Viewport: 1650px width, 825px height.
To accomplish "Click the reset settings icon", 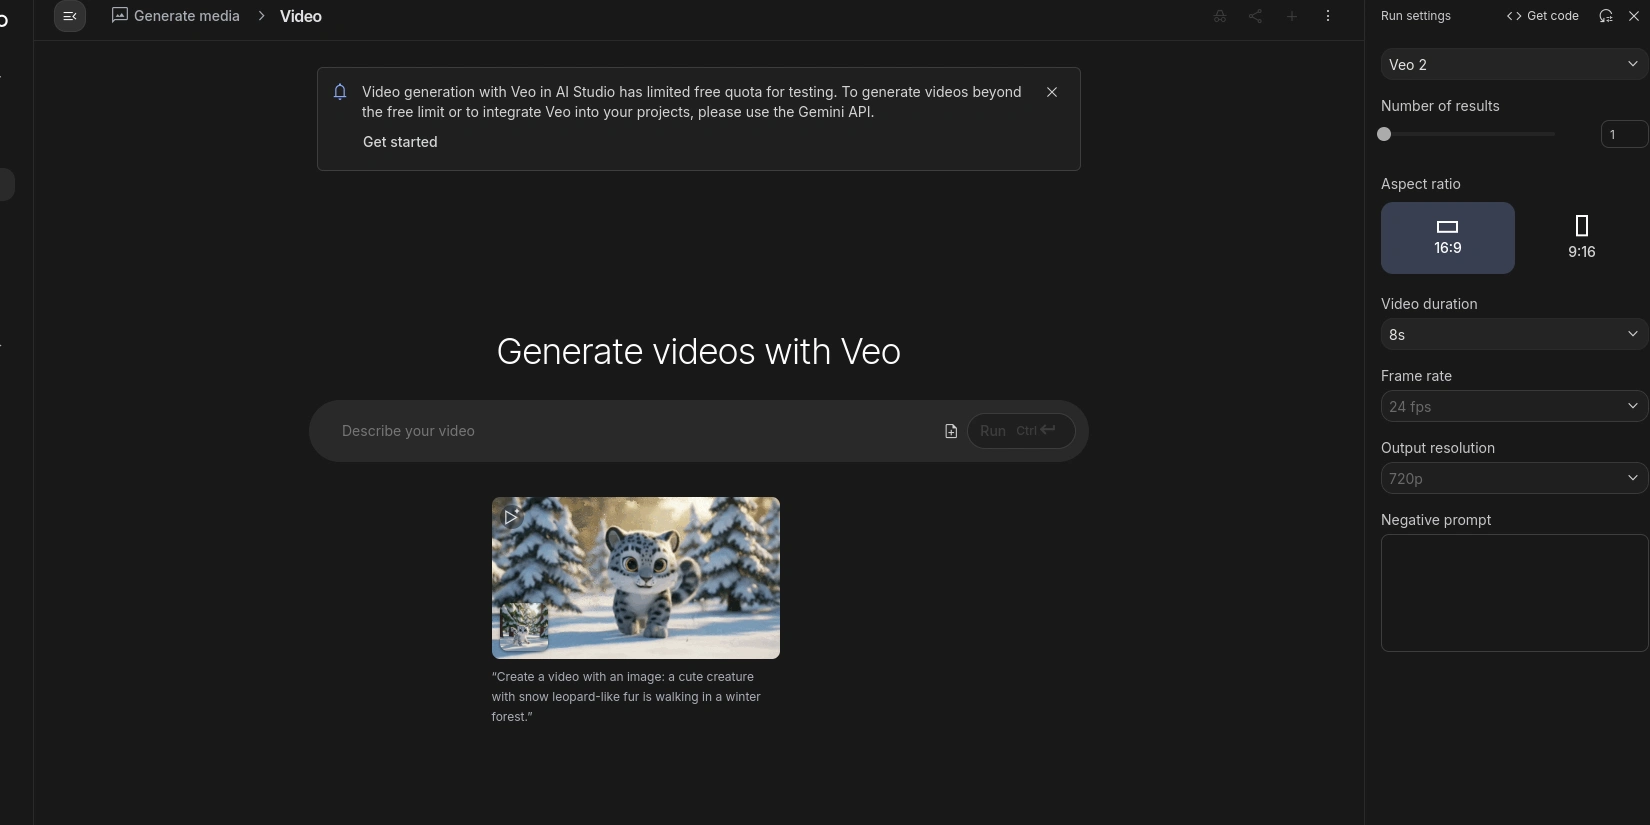I will 1605,16.
